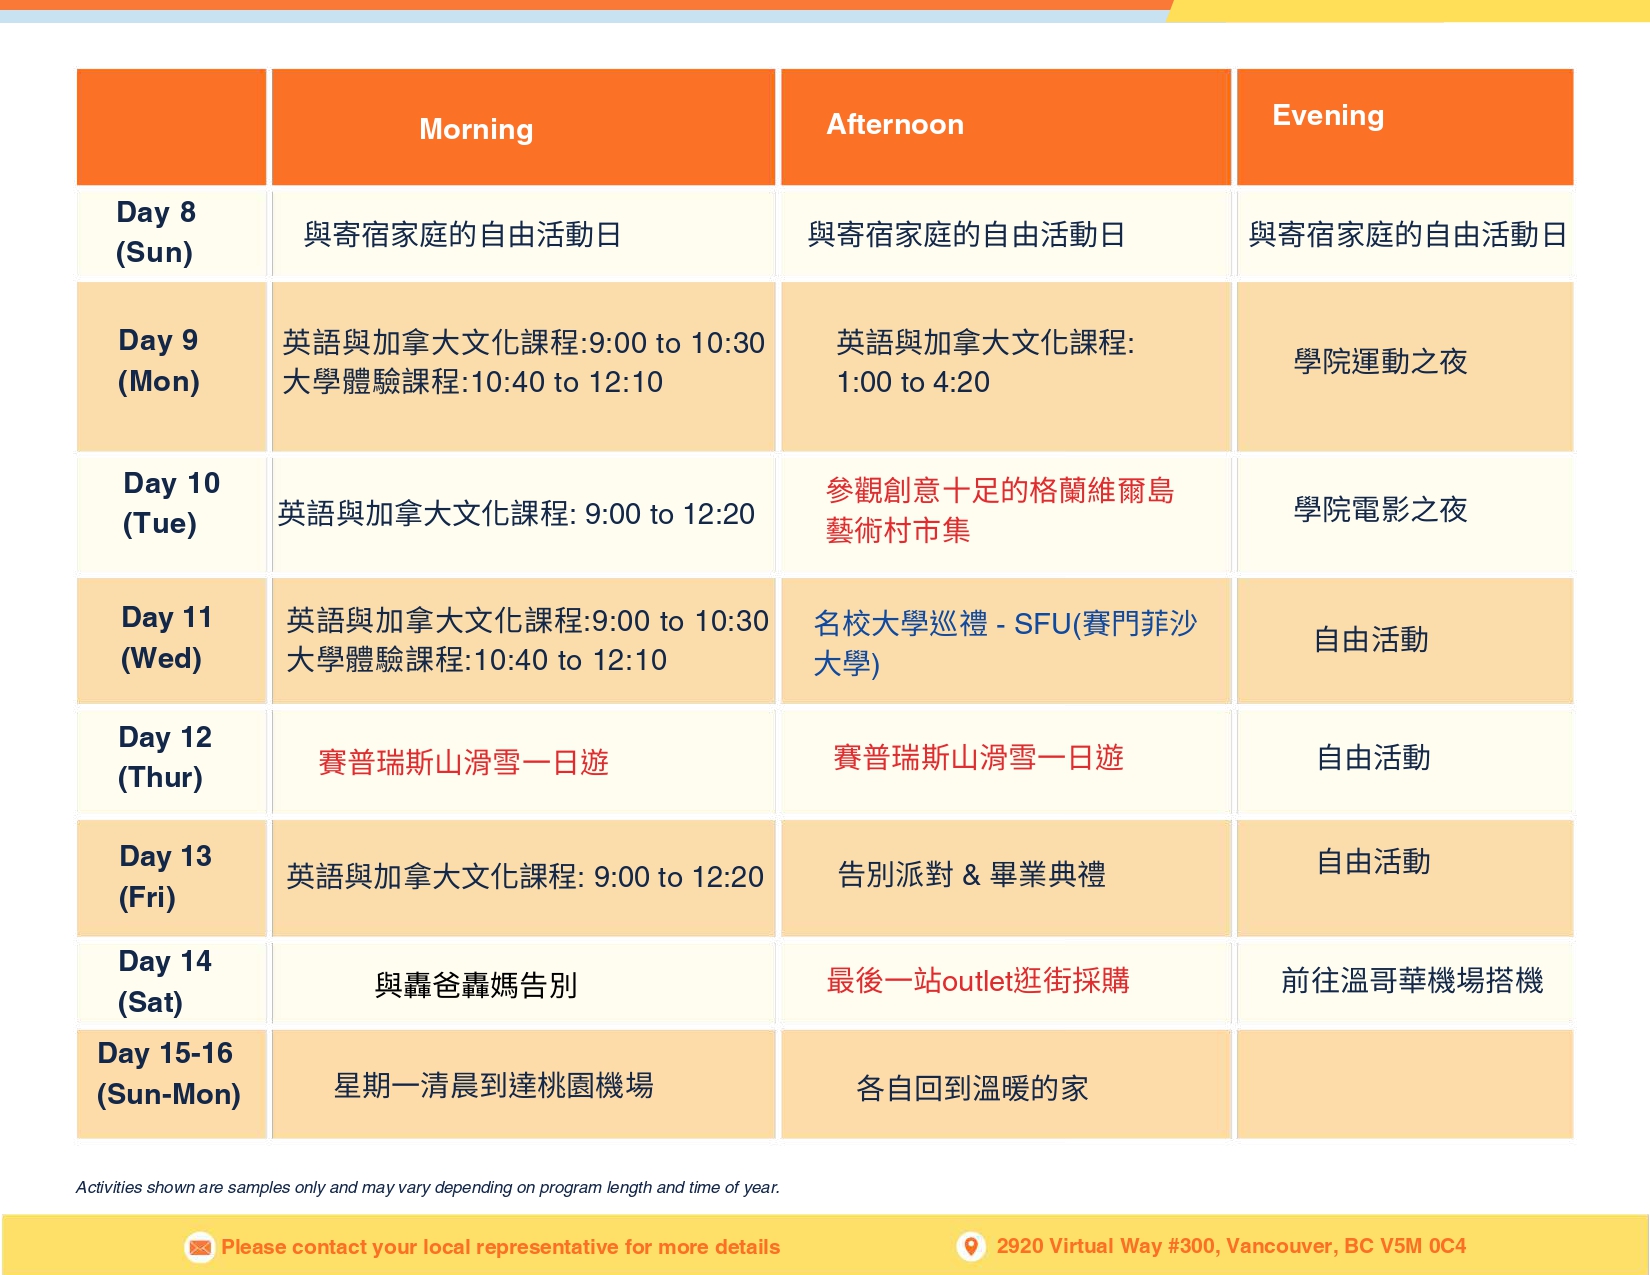Screen dimensions: 1650x1275
Task: Click the Day 8 (Sun) row label
Action: [x=156, y=232]
